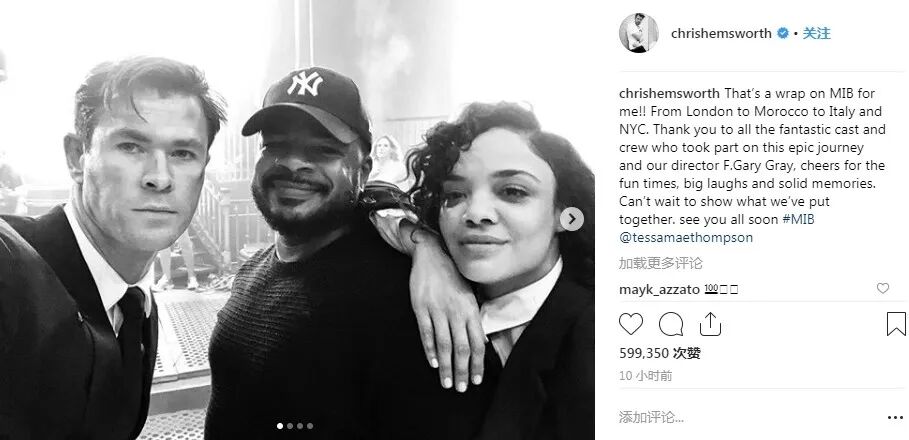
Task: Open chrishemsworth username in header
Action: pos(721,34)
